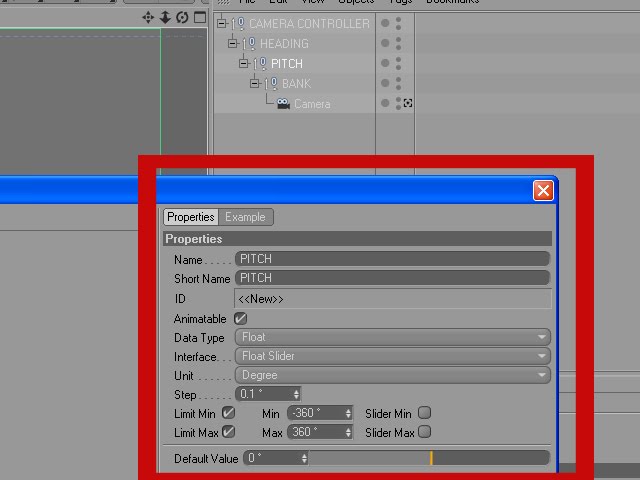Toggle visibility dots of BANK

pyautogui.click(x=398, y=83)
